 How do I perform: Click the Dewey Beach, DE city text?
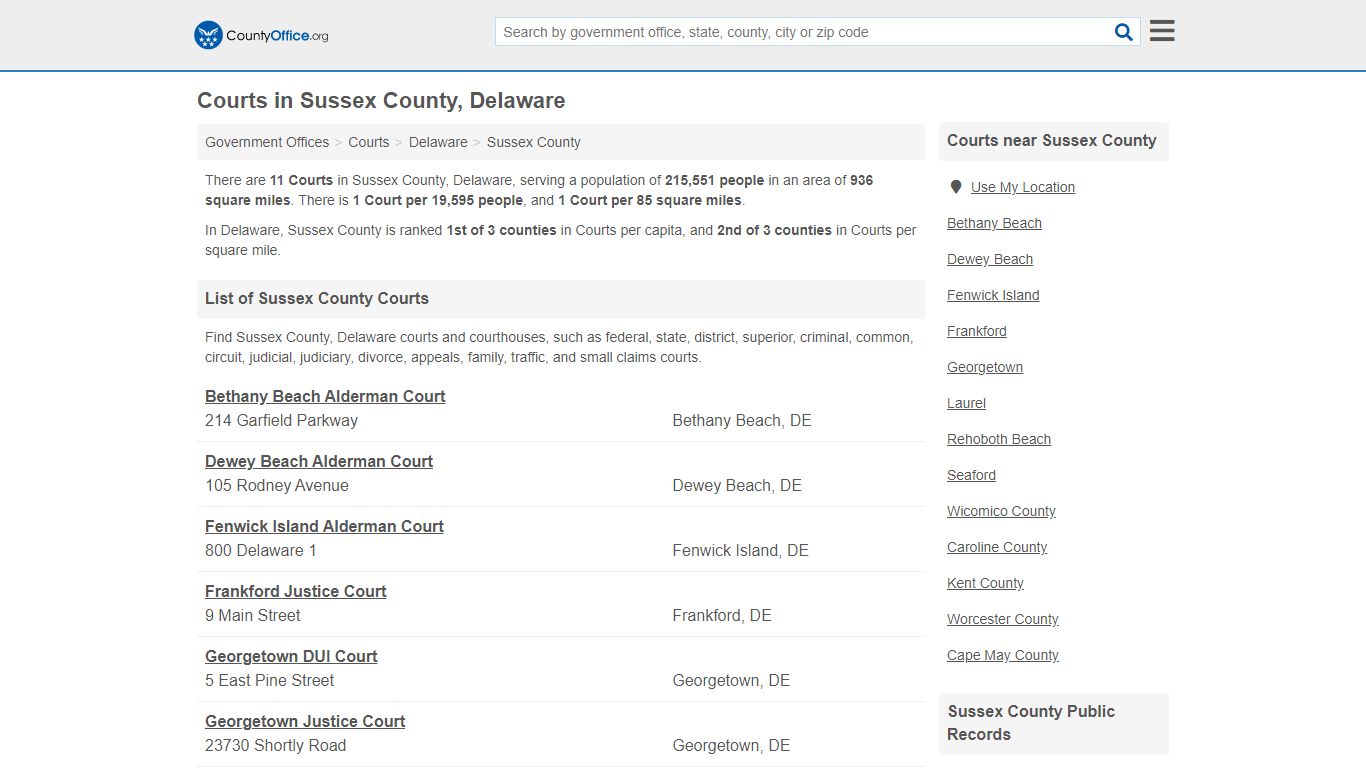[x=737, y=486]
